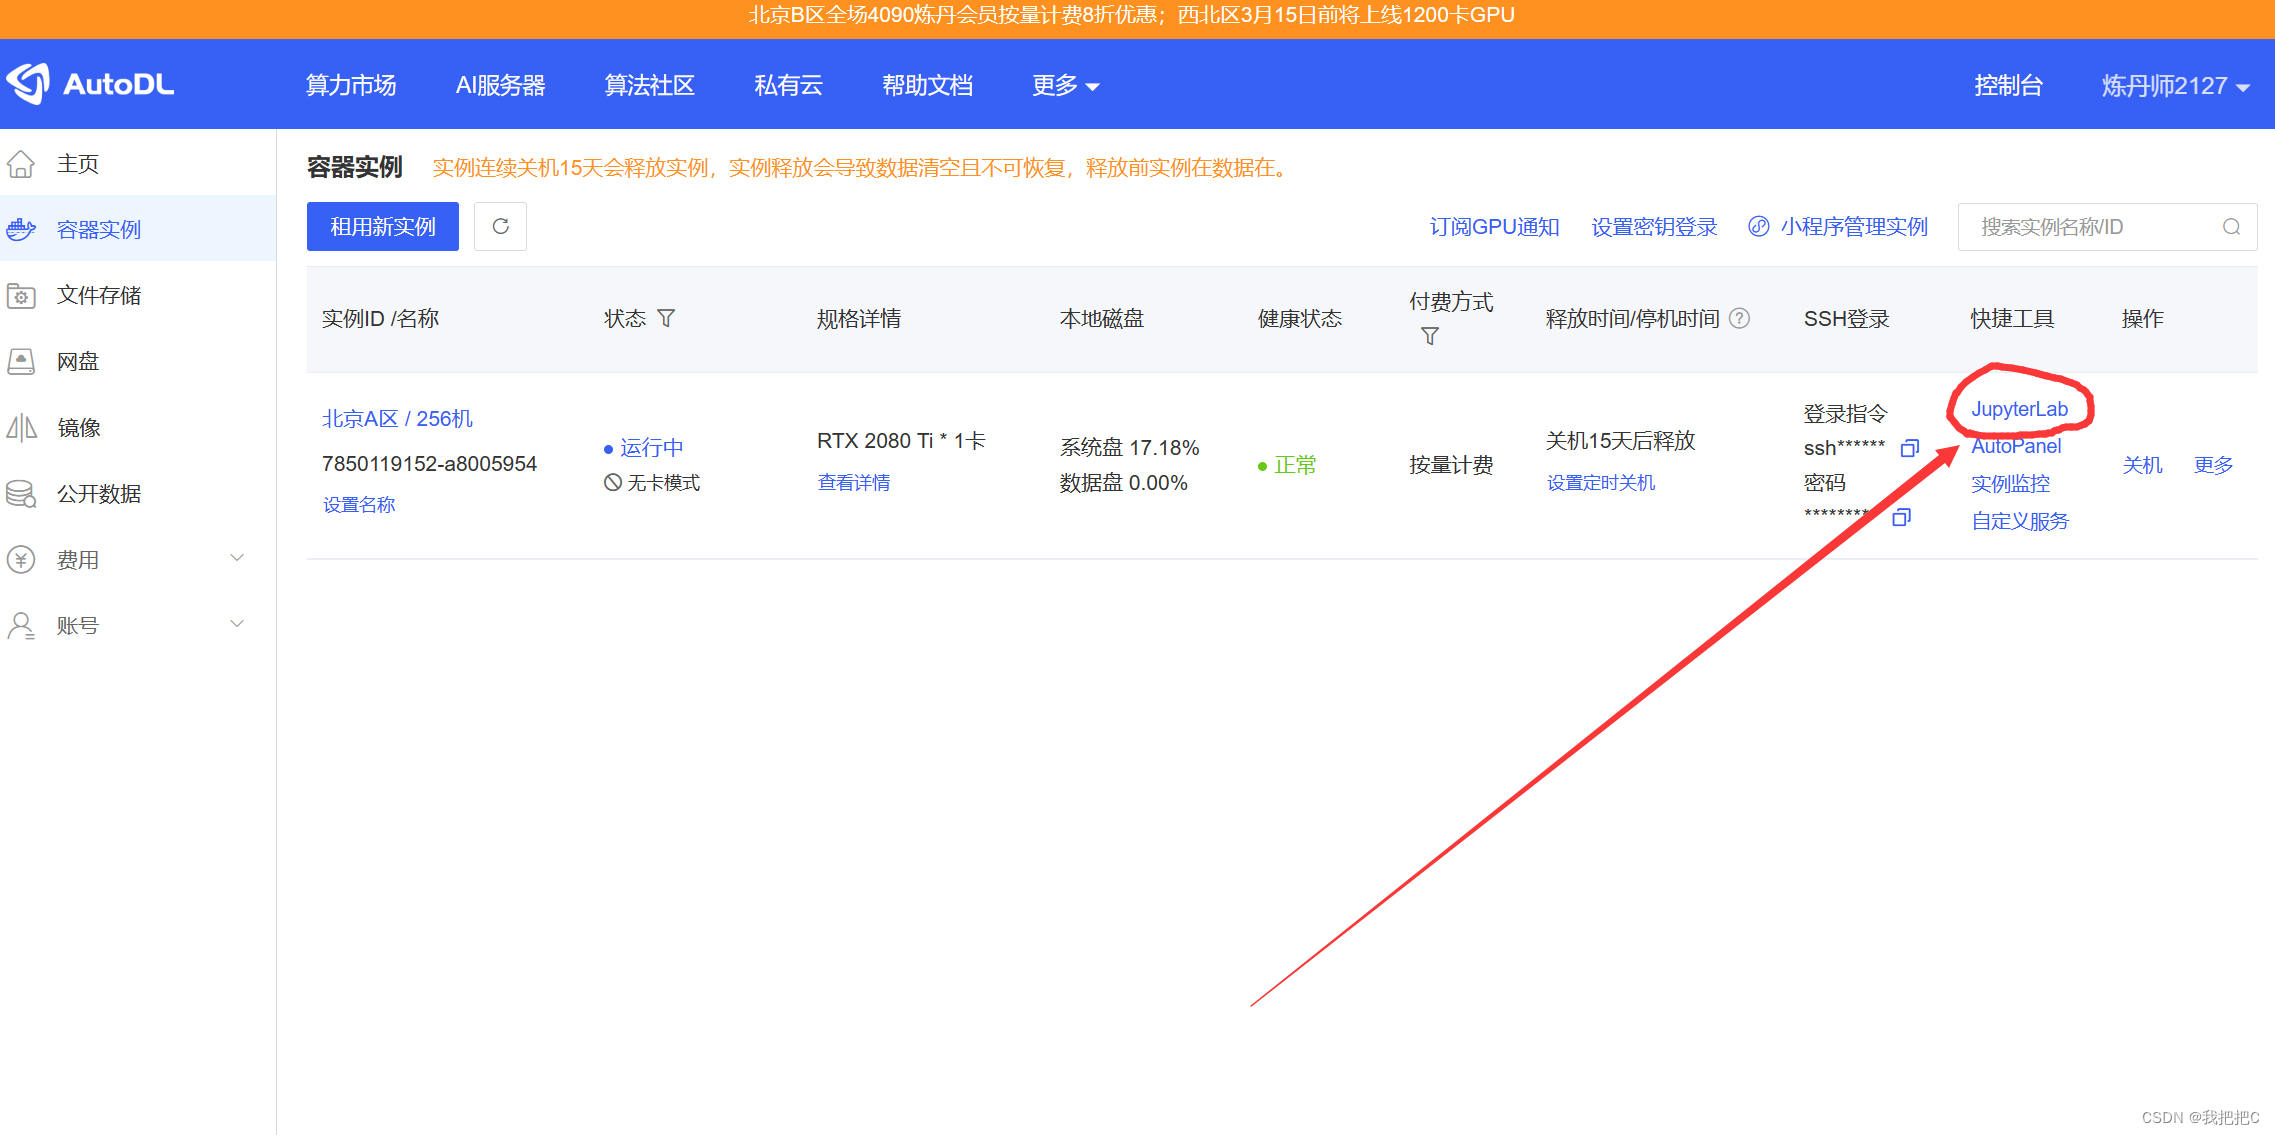Click the refresh icon beside 租用新实例
This screenshot has height=1135, width=2275.
(x=500, y=227)
